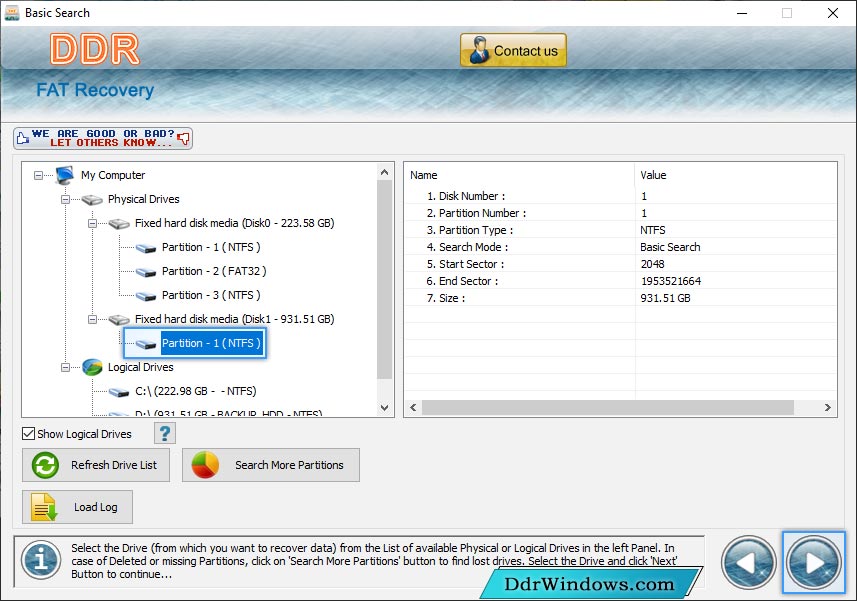857x601 pixels.
Task: Collapse the My Computer tree node
Action: [x=39, y=175]
